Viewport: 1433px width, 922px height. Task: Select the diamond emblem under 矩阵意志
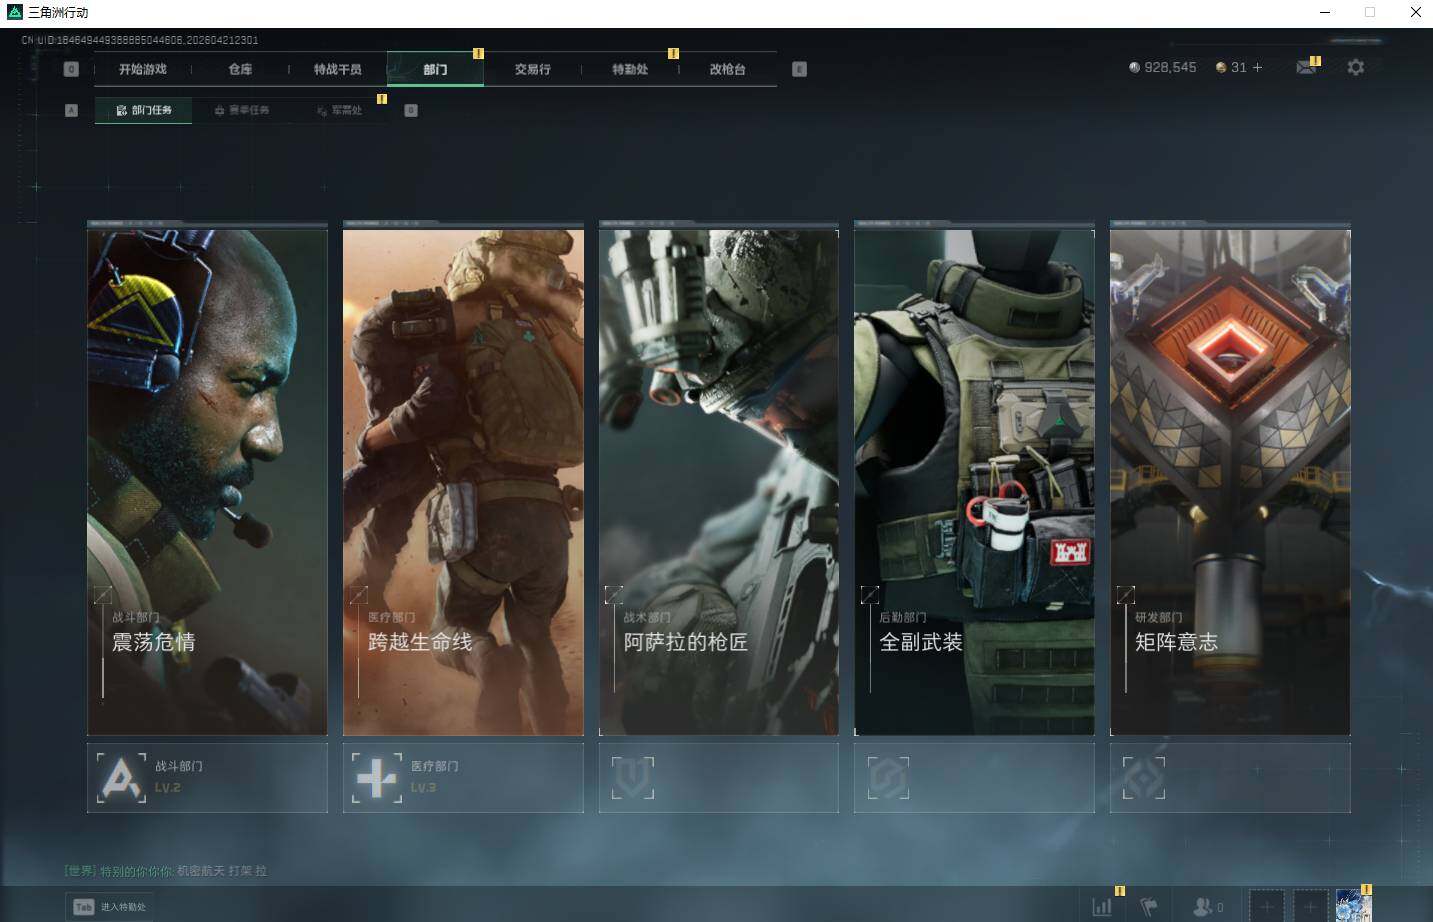click(1144, 777)
